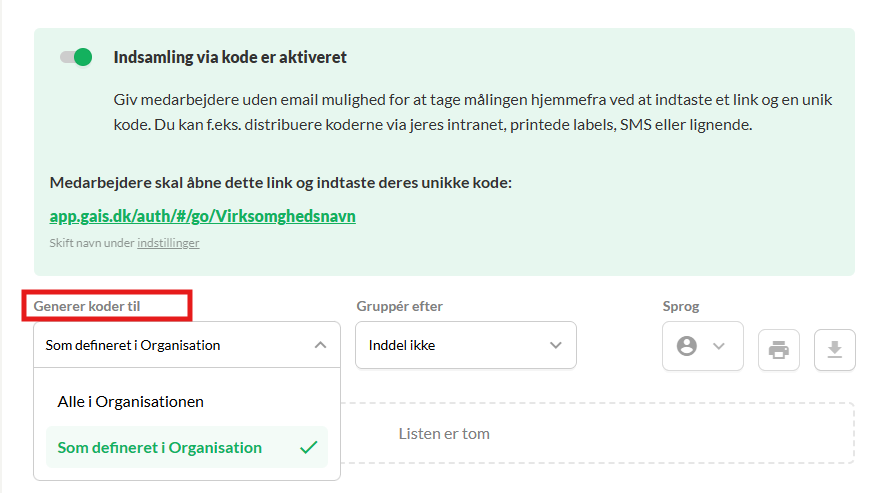Choose Som defineret i Organisation in the list
This screenshot has width=887, height=493.
pyautogui.click(x=160, y=447)
